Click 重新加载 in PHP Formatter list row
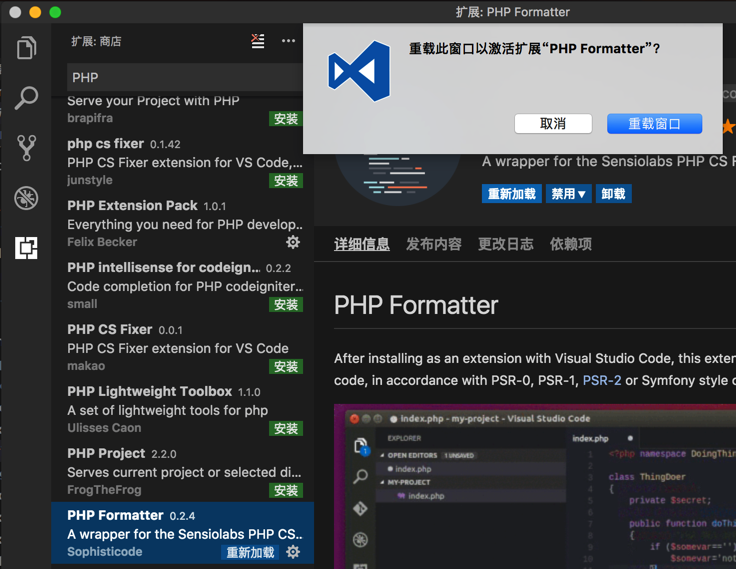Screen dimensions: 736x569 (x=250, y=553)
